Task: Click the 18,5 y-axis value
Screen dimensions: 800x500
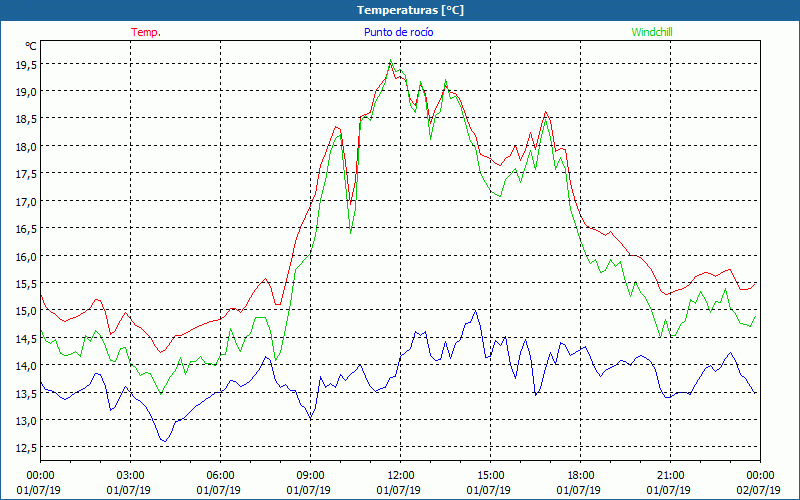Action: 27,119
